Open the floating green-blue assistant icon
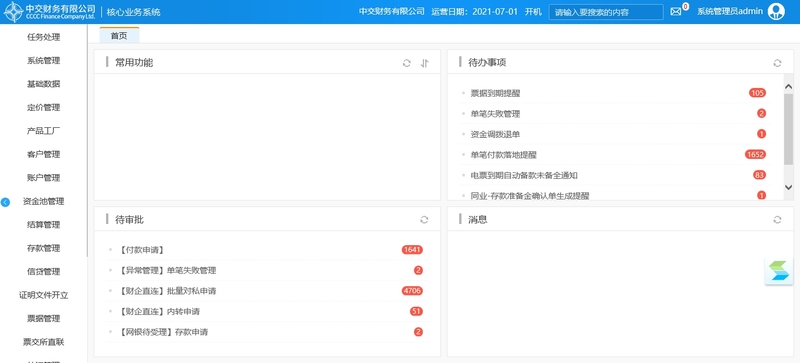The height and width of the screenshot is (363, 800). pos(779,271)
